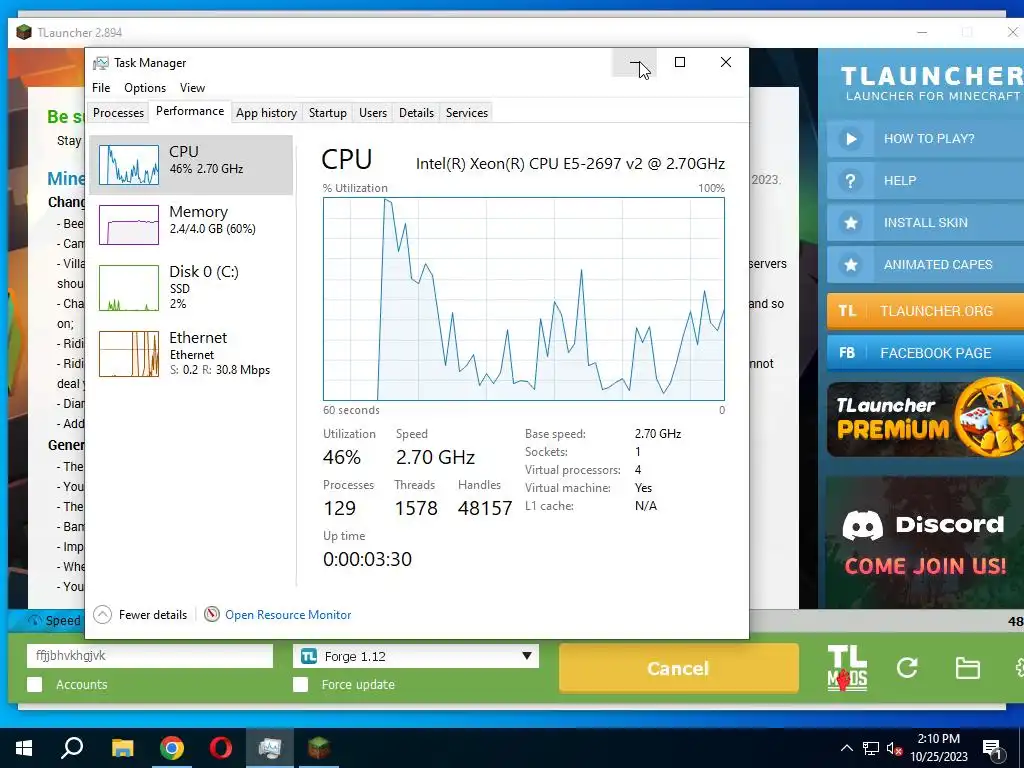The height and width of the screenshot is (768, 1024).
Task: Switch to the Startup tab
Action: 328,113
